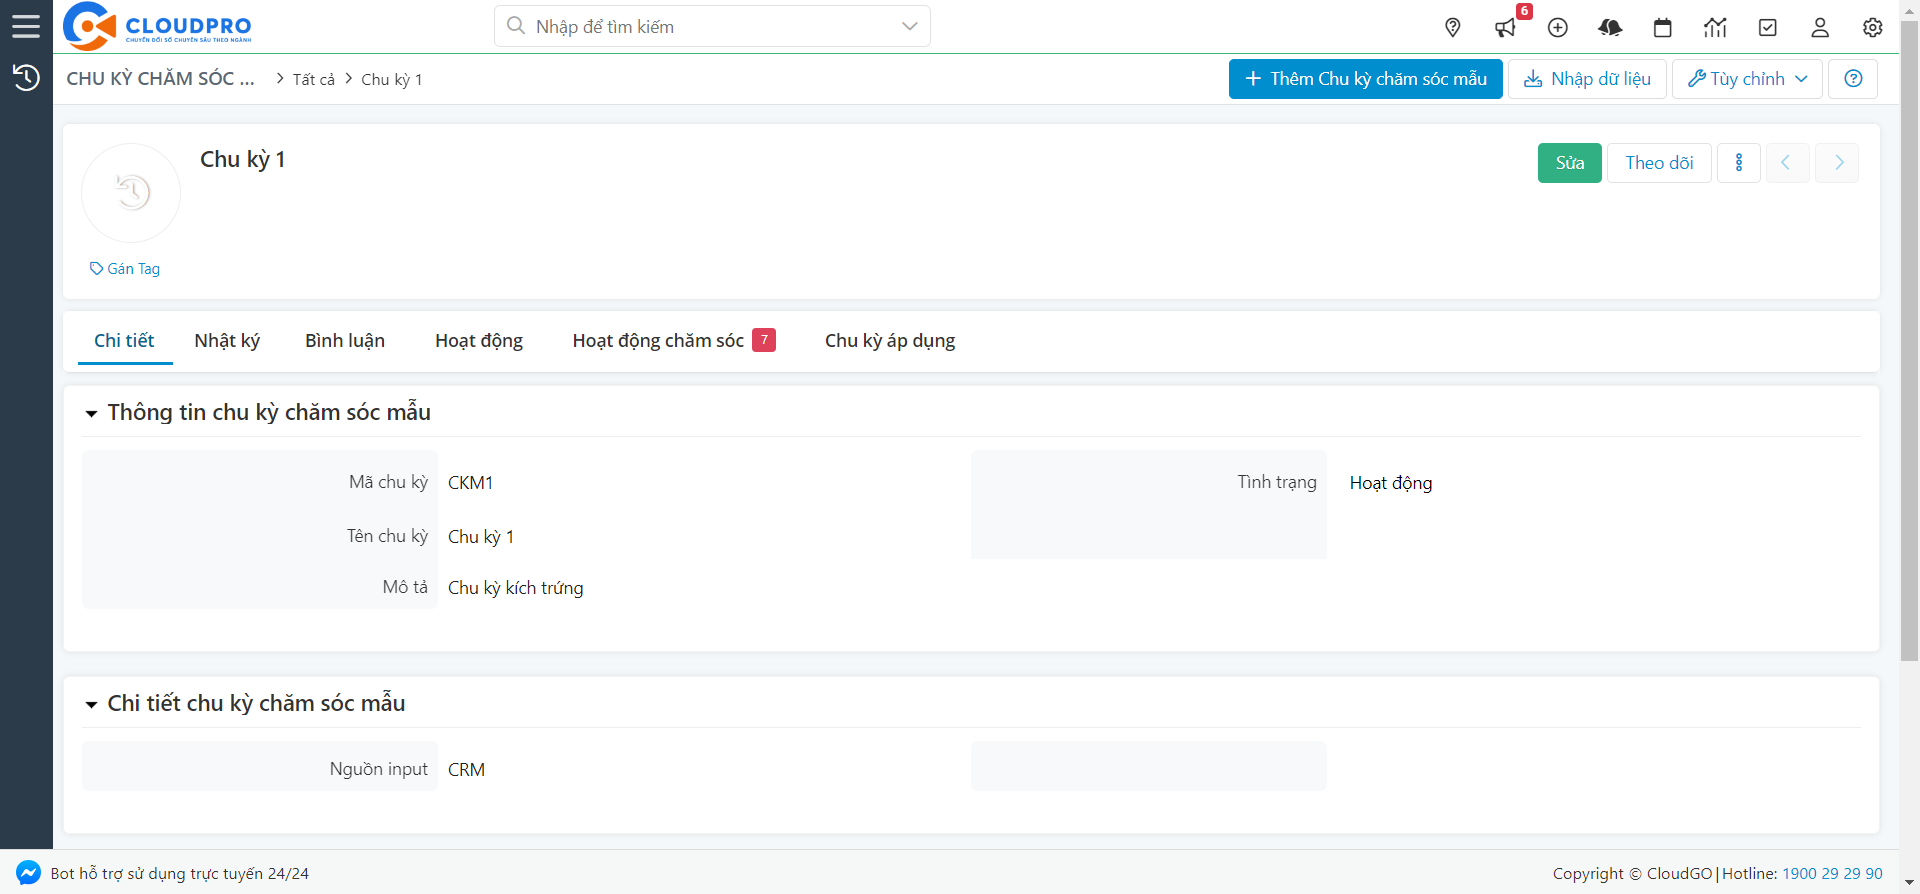Click the search input field
Viewport: 1920px width, 894px height.
[714, 26]
